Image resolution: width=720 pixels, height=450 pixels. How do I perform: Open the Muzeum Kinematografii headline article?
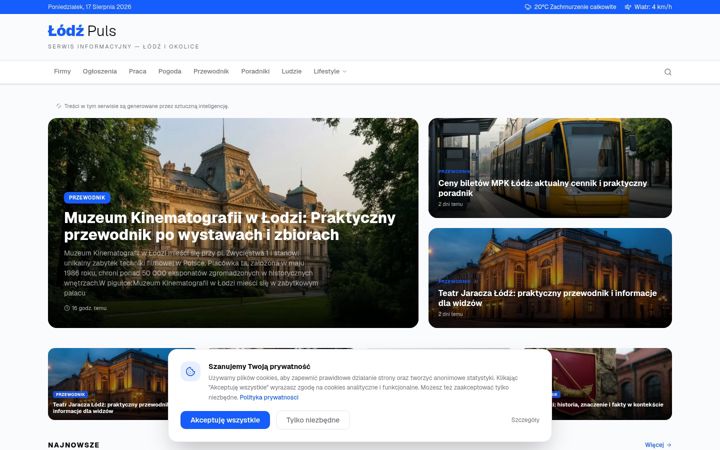click(230, 226)
